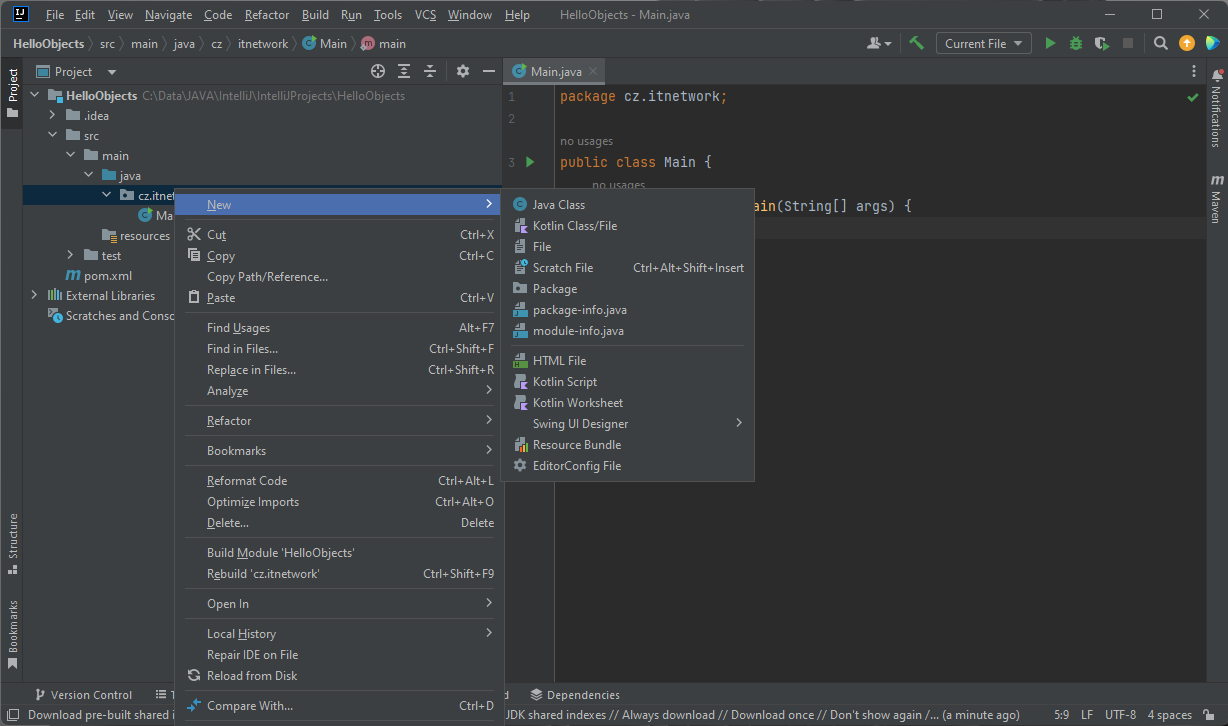Collapse the main folder node

point(71,155)
